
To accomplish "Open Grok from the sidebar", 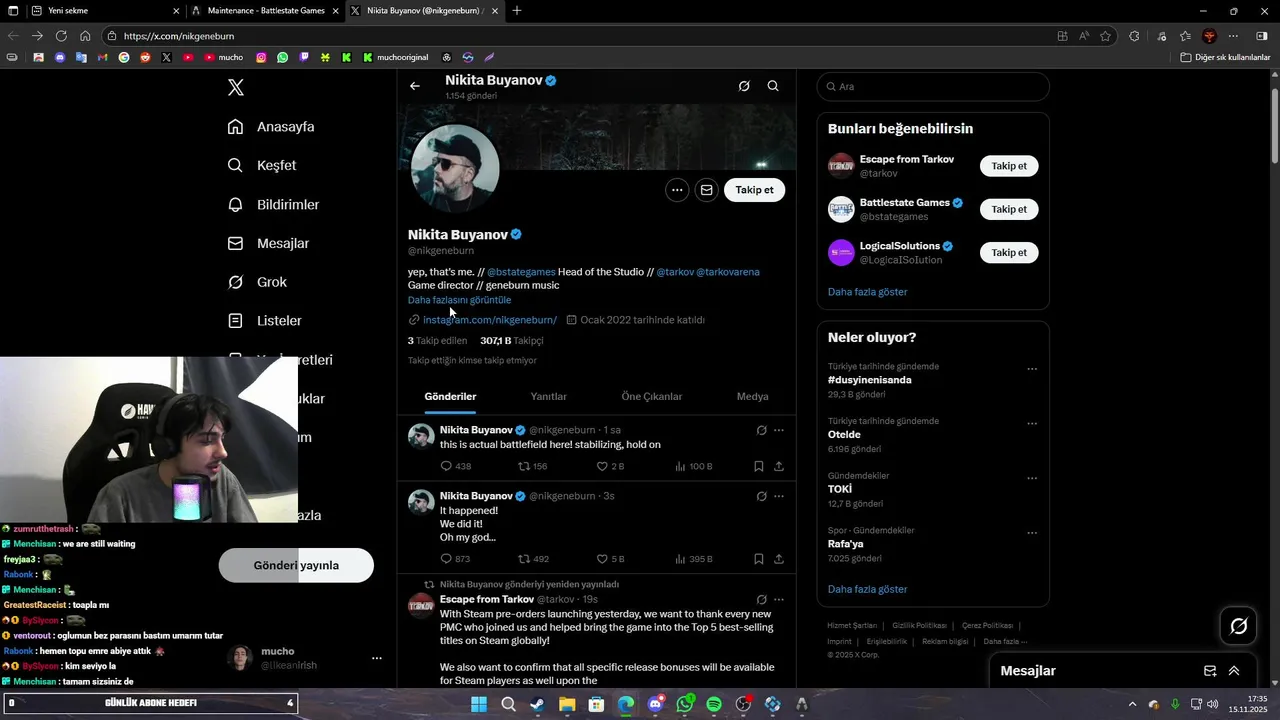I will tap(257, 283).
